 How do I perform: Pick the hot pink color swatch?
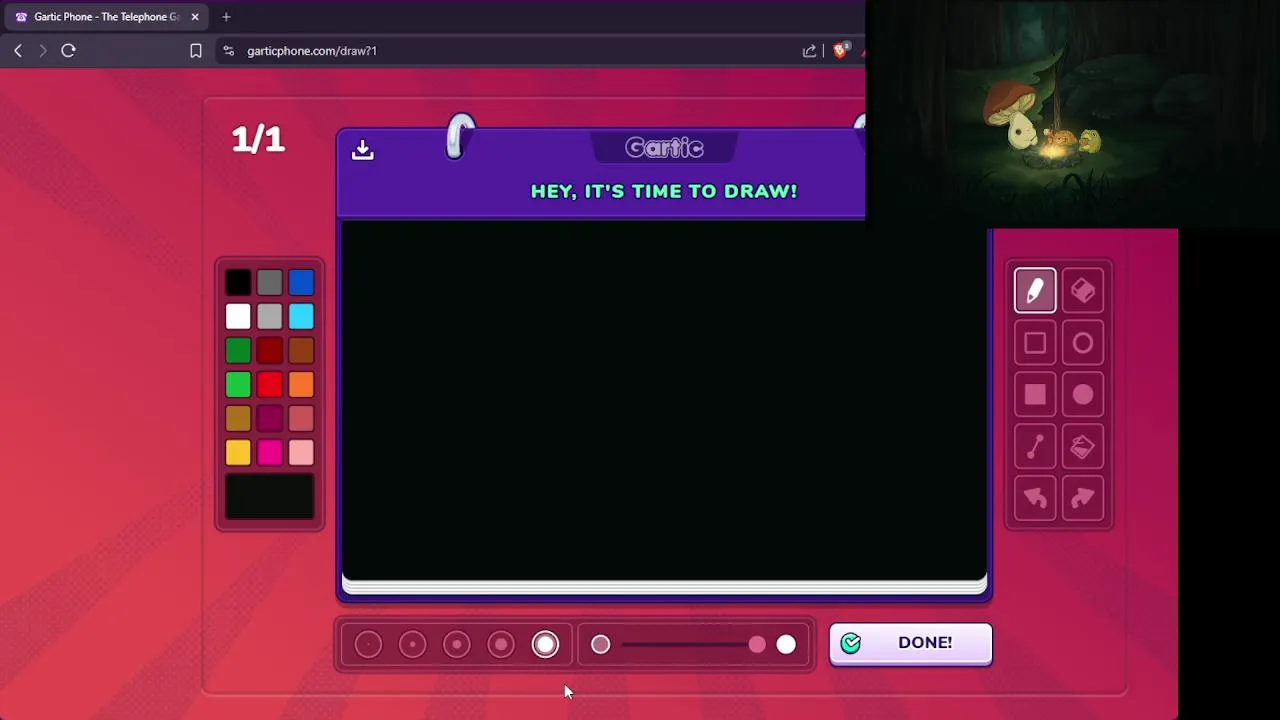pyautogui.click(x=270, y=453)
